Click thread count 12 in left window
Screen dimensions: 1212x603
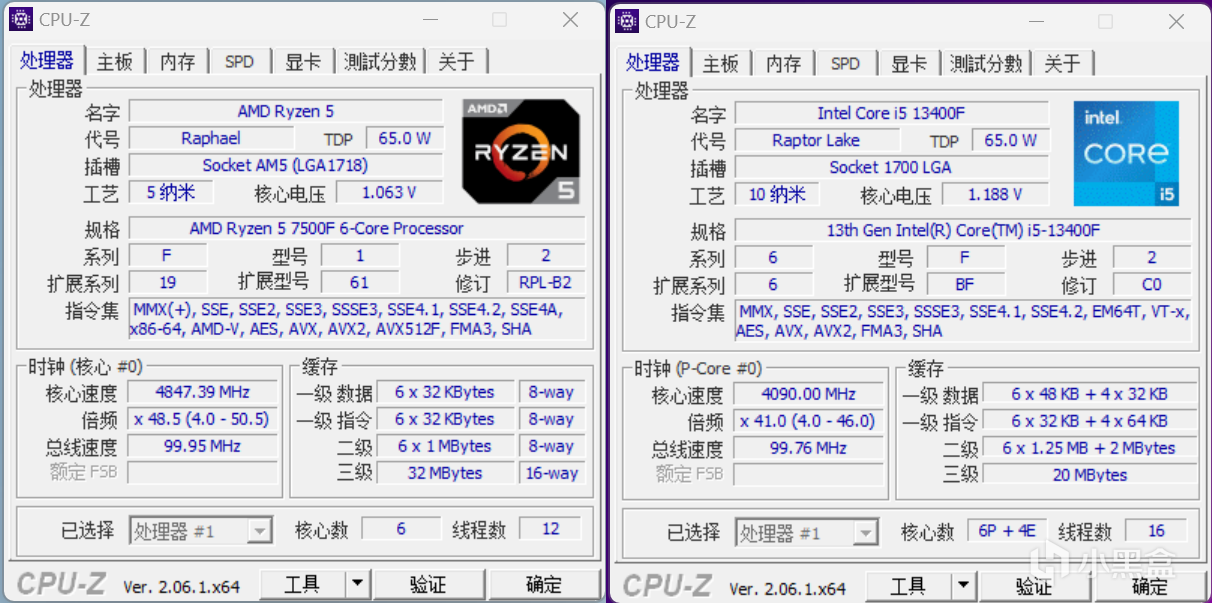coord(550,529)
